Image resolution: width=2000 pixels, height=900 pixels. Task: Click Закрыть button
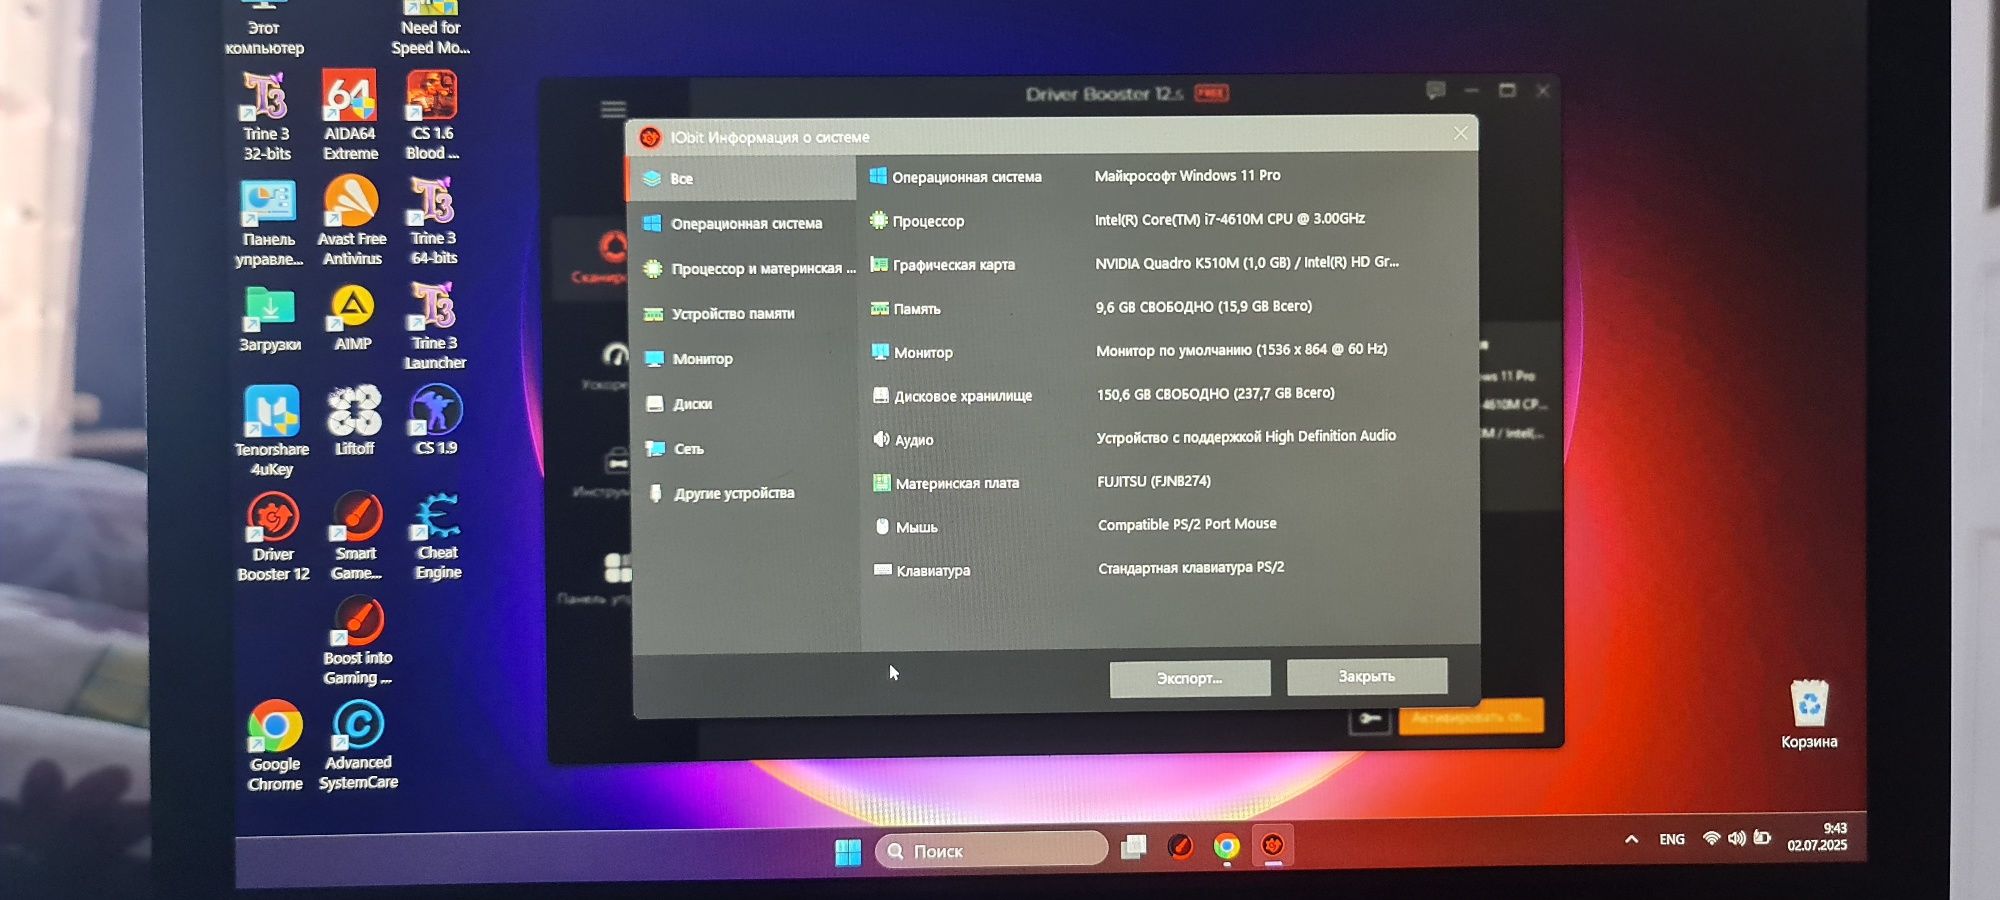(1367, 676)
